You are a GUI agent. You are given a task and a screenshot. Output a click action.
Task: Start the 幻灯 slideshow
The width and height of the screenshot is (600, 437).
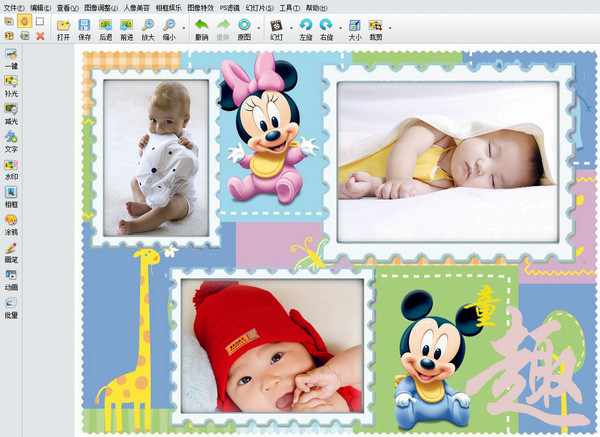[276, 30]
